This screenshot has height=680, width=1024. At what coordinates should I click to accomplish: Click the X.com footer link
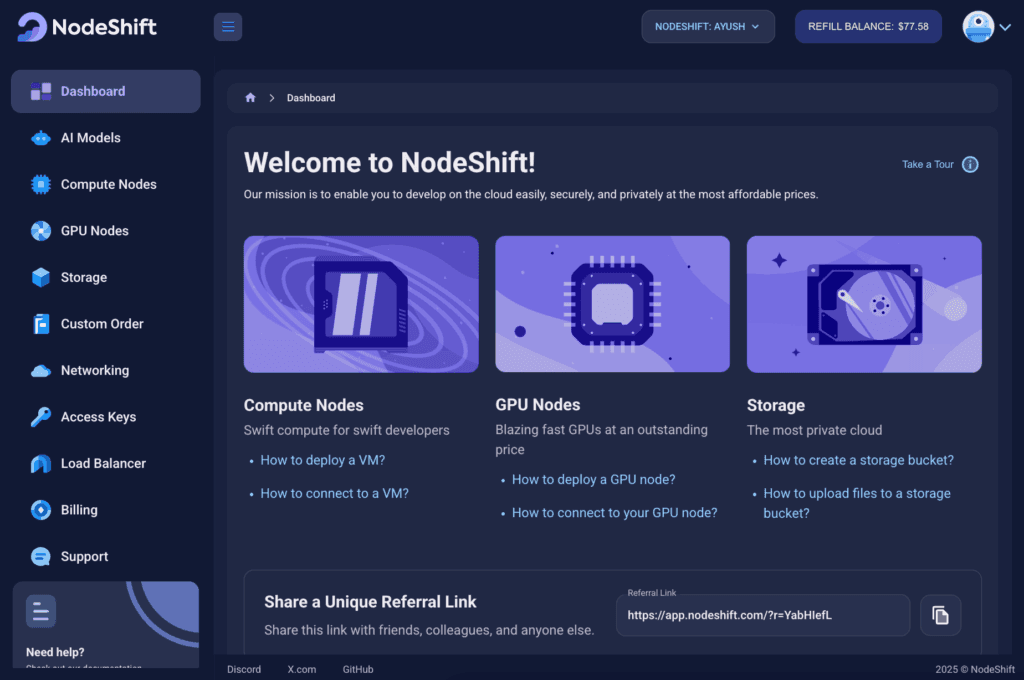click(302, 670)
